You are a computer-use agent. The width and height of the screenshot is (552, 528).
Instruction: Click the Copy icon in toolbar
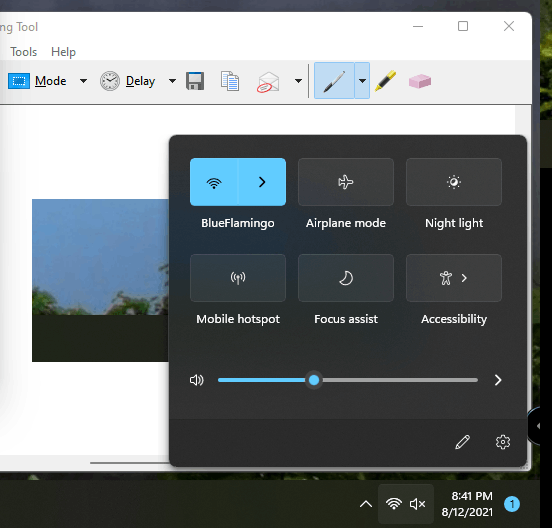click(230, 81)
